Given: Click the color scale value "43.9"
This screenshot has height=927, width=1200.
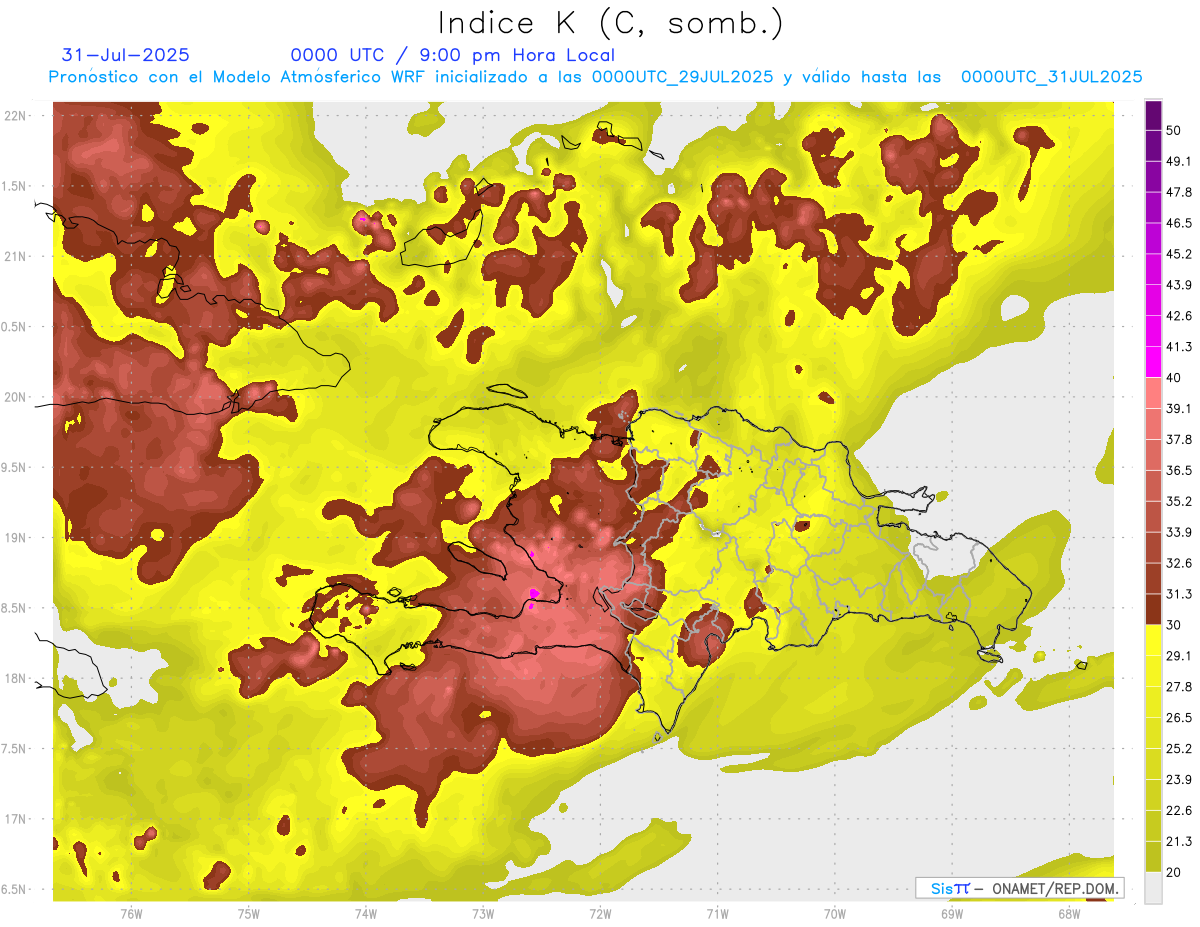Looking at the screenshot, I should click(1178, 285).
